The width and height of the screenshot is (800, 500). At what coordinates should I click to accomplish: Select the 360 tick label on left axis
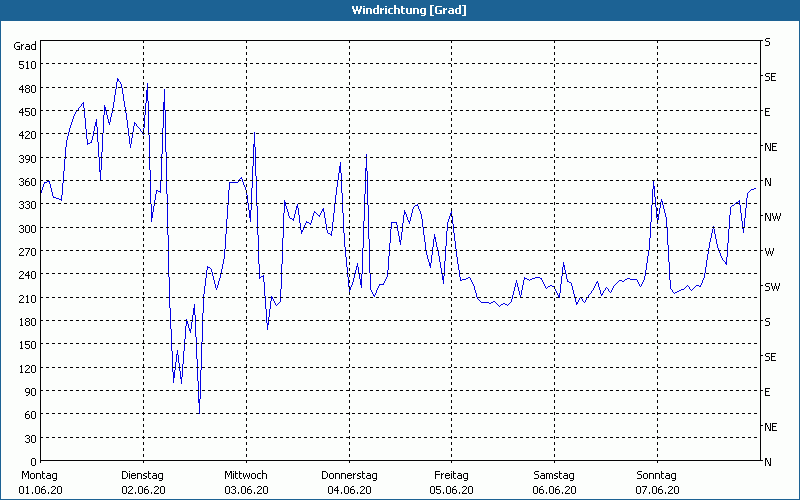tap(26, 182)
